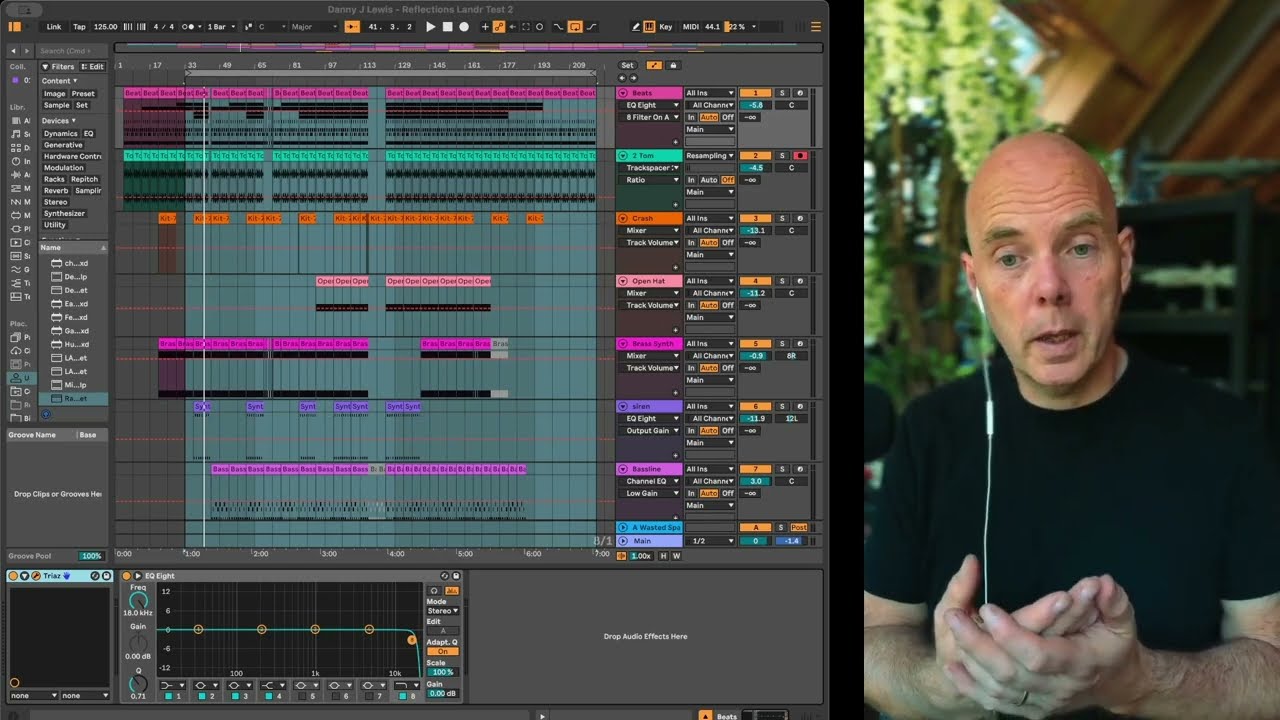Screen dimensions: 1280x720
Task: Open the Major scale mode dropdown
Action: 314,27
